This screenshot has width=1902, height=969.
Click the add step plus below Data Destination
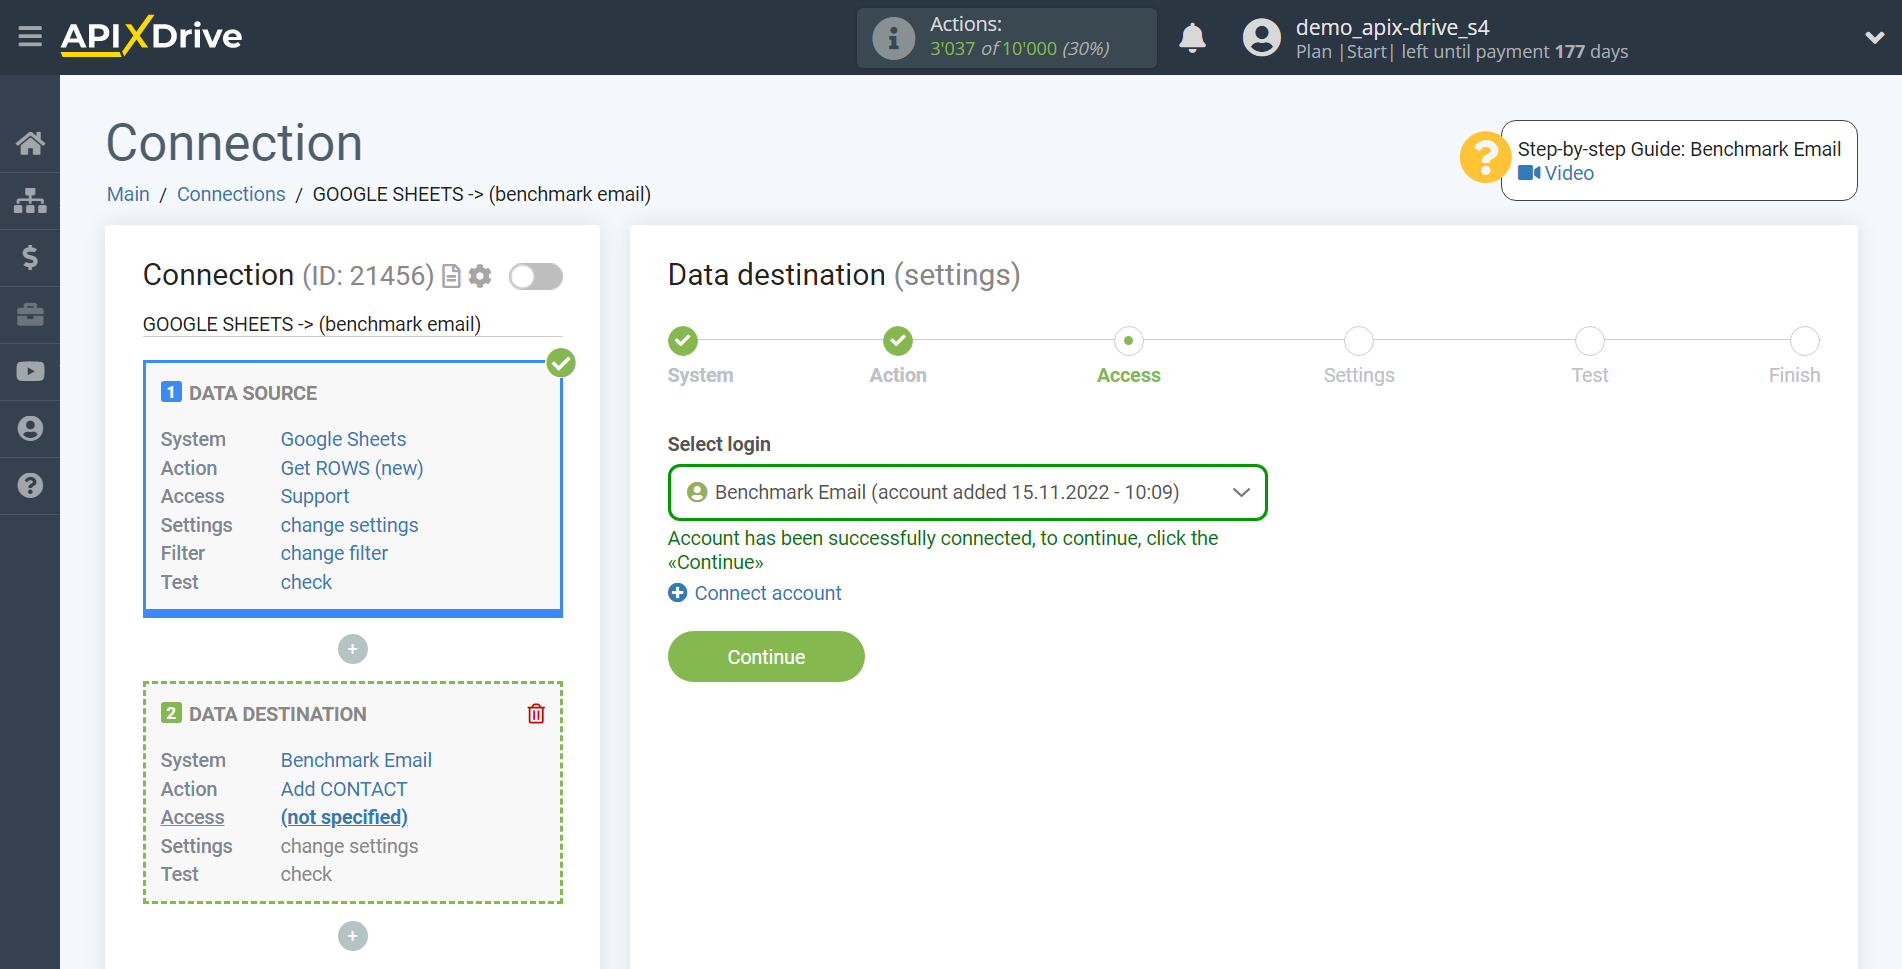pyautogui.click(x=353, y=936)
